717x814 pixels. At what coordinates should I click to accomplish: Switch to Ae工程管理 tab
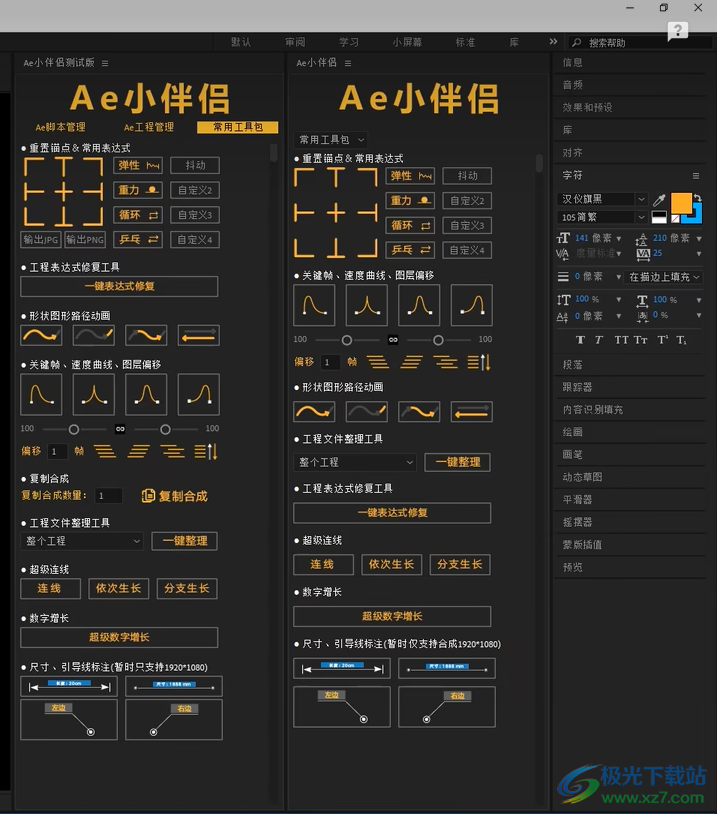tap(148, 127)
